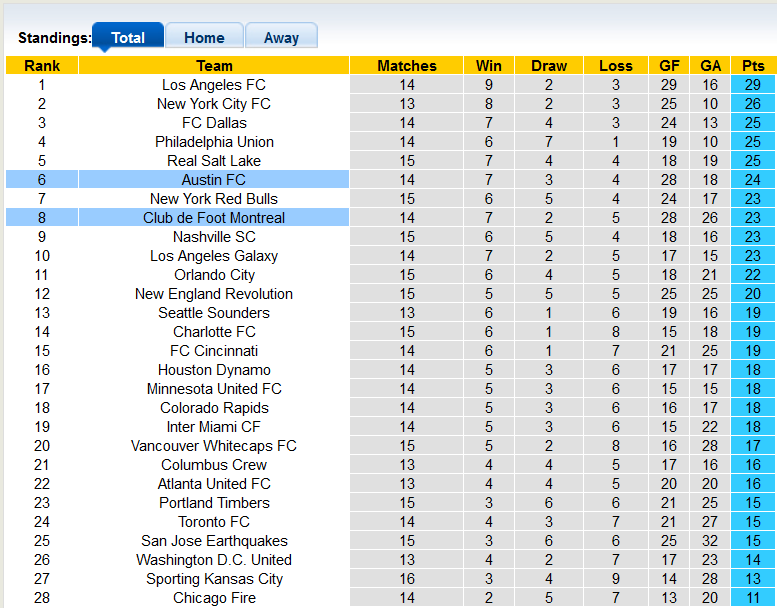Open the Home standings tab
Viewport: 777px width, 608px height.
coord(204,38)
